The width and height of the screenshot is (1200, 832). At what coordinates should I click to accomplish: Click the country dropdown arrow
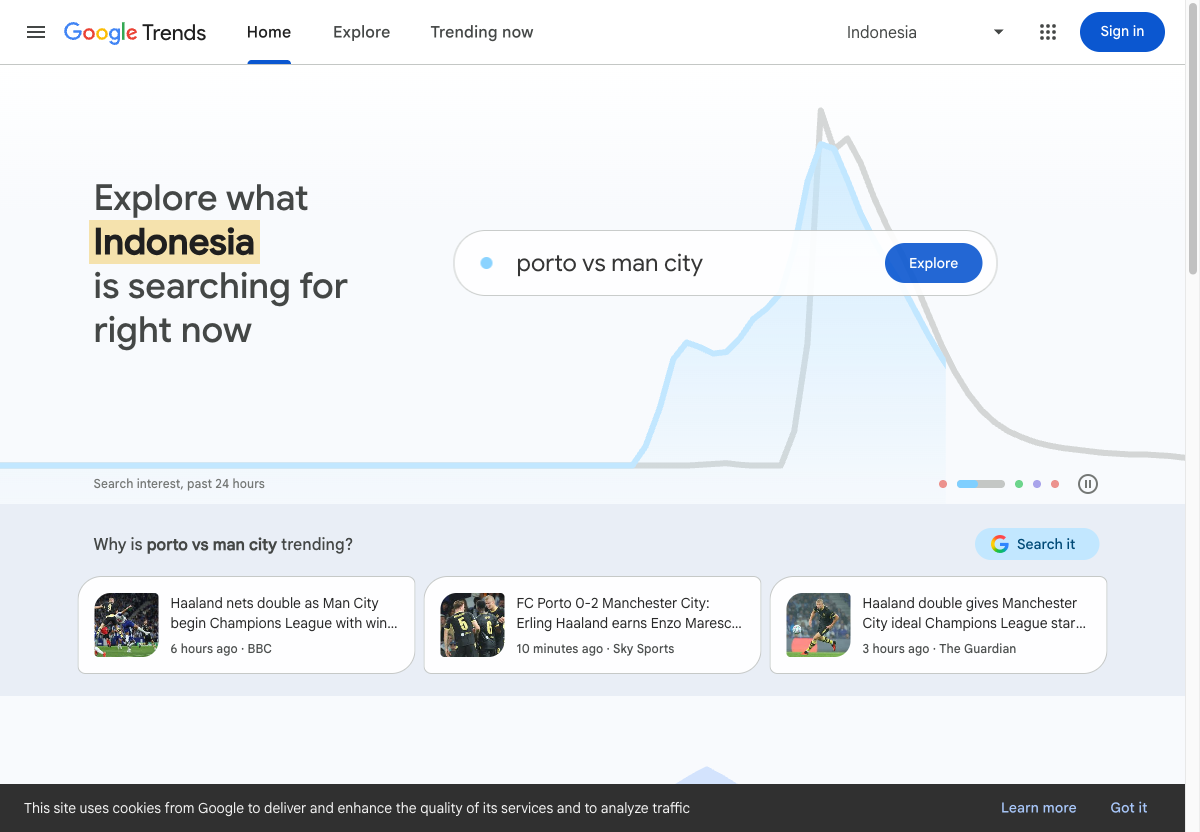pos(998,32)
